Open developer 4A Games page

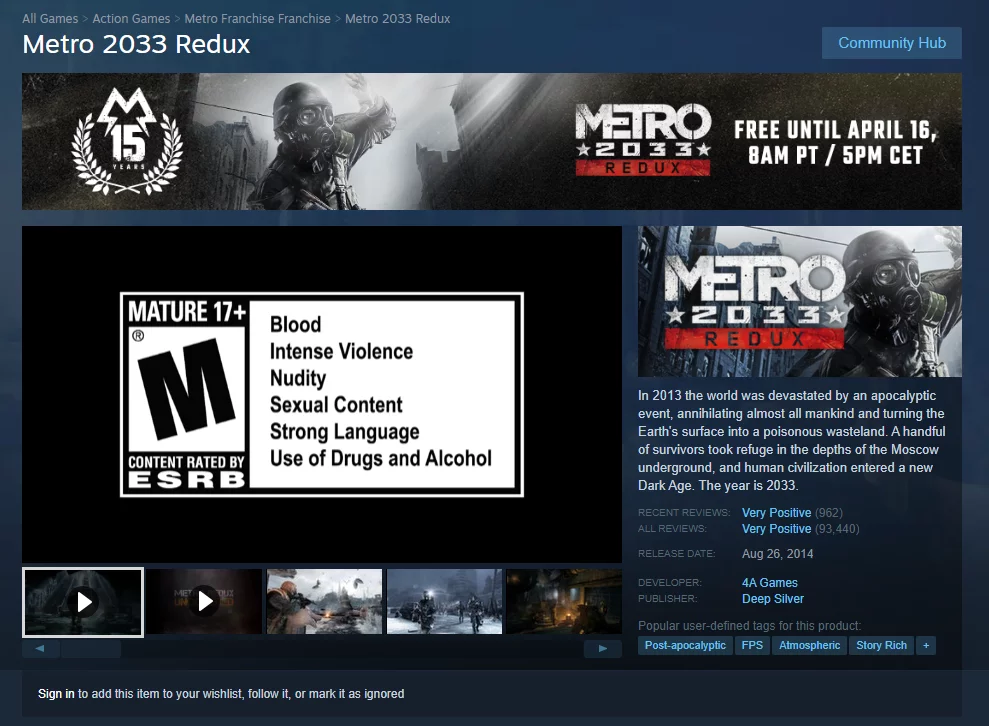tap(770, 583)
